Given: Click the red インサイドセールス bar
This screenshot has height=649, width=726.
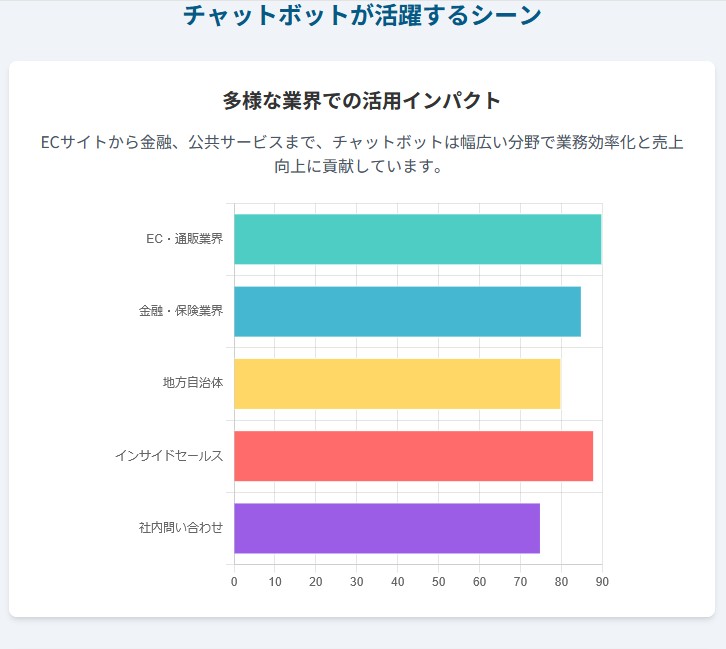Looking at the screenshot, I should pos(413,456).
